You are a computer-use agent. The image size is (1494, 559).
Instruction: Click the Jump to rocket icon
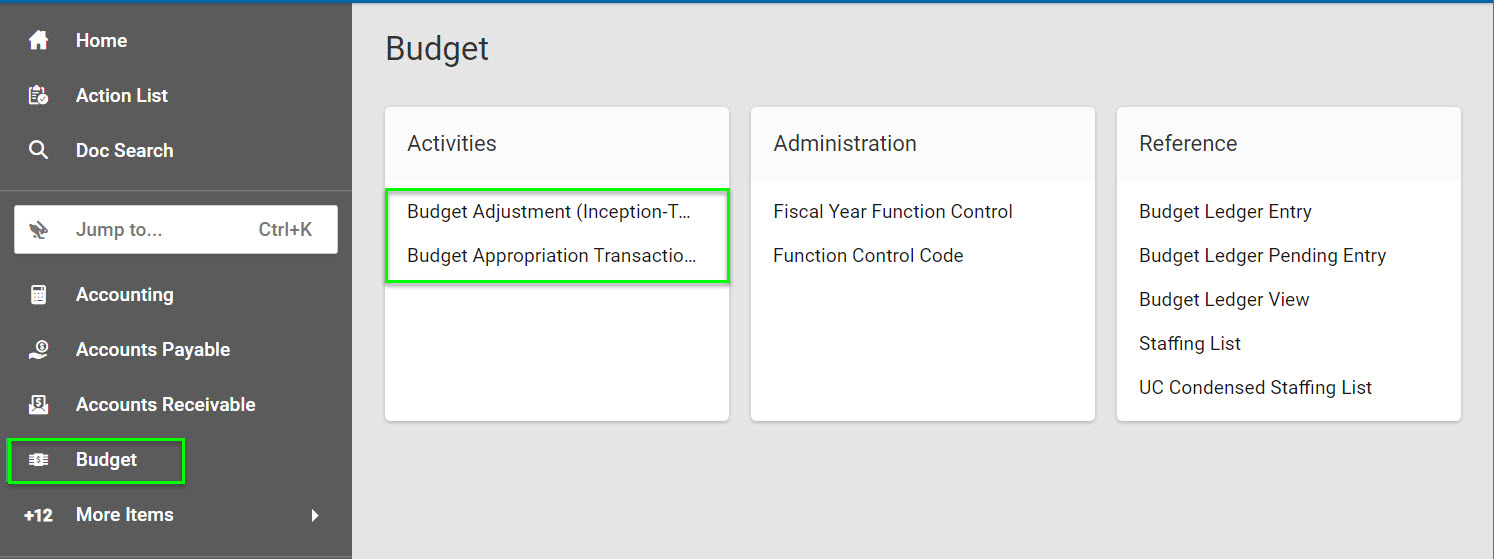pos(40,230)
